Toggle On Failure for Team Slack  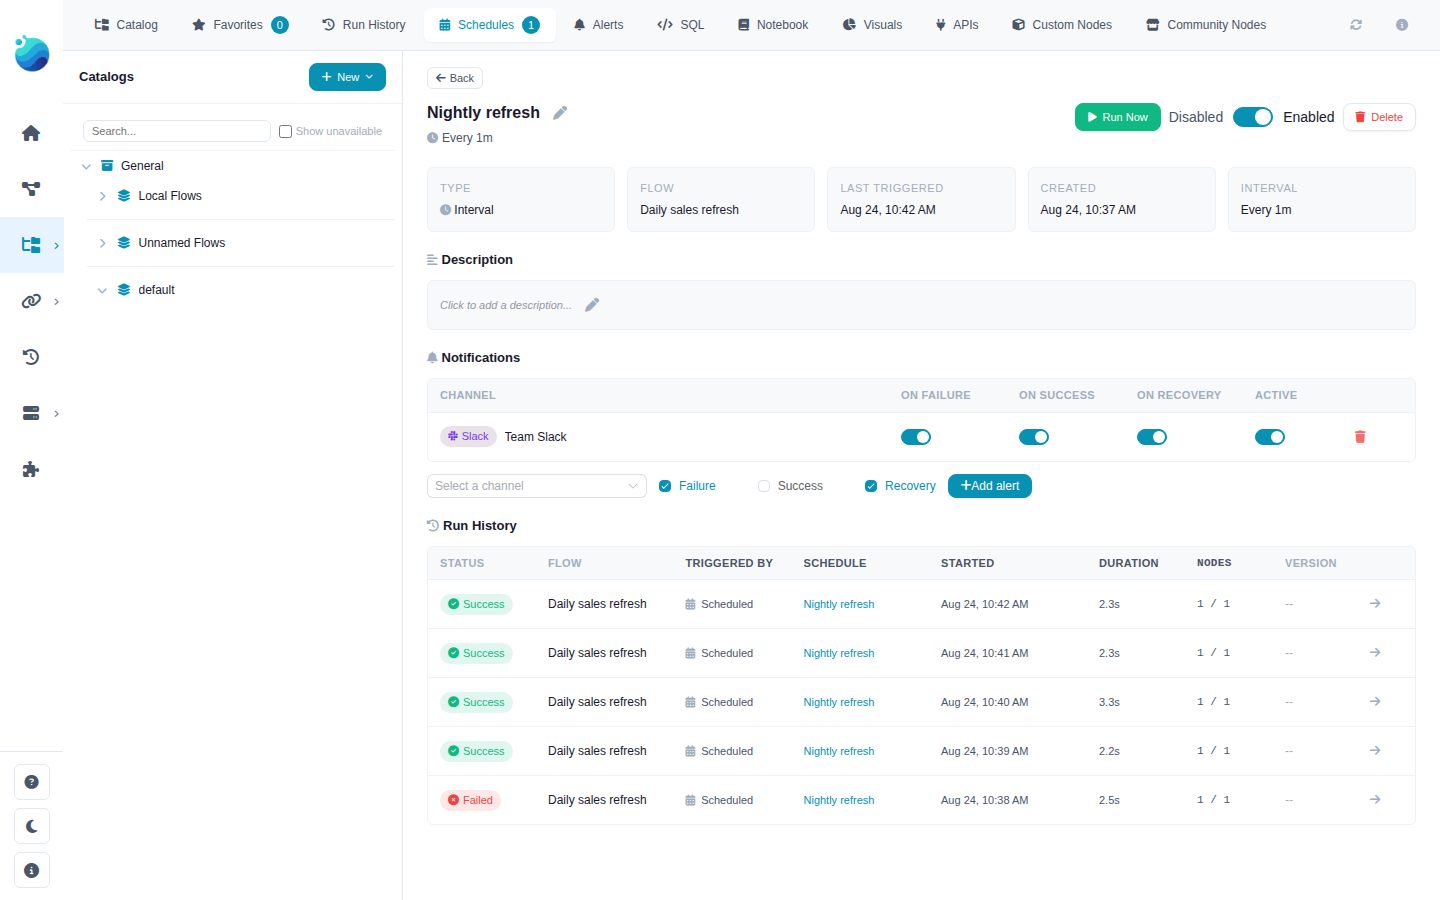click(x=916, y=437)
